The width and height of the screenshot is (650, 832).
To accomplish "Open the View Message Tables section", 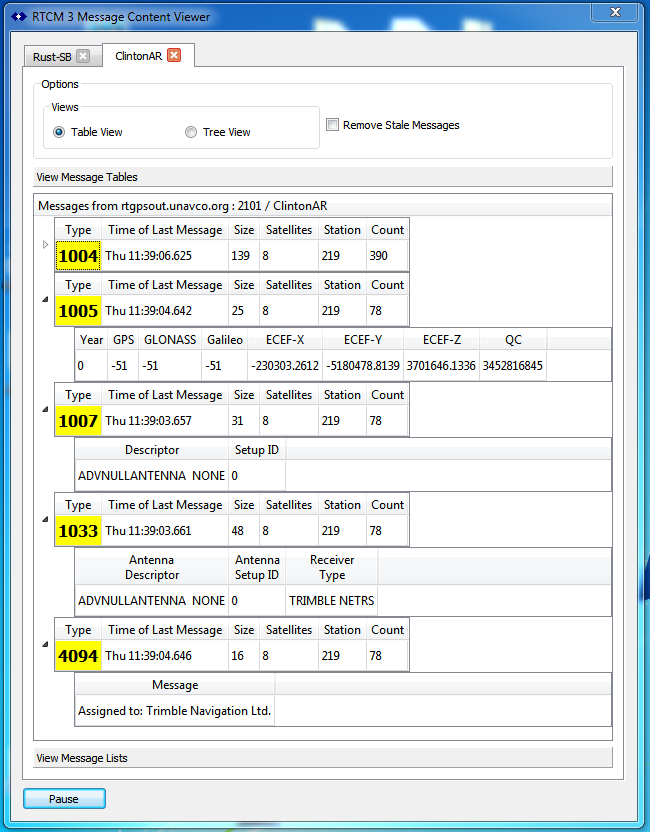I will pos(323,177).
